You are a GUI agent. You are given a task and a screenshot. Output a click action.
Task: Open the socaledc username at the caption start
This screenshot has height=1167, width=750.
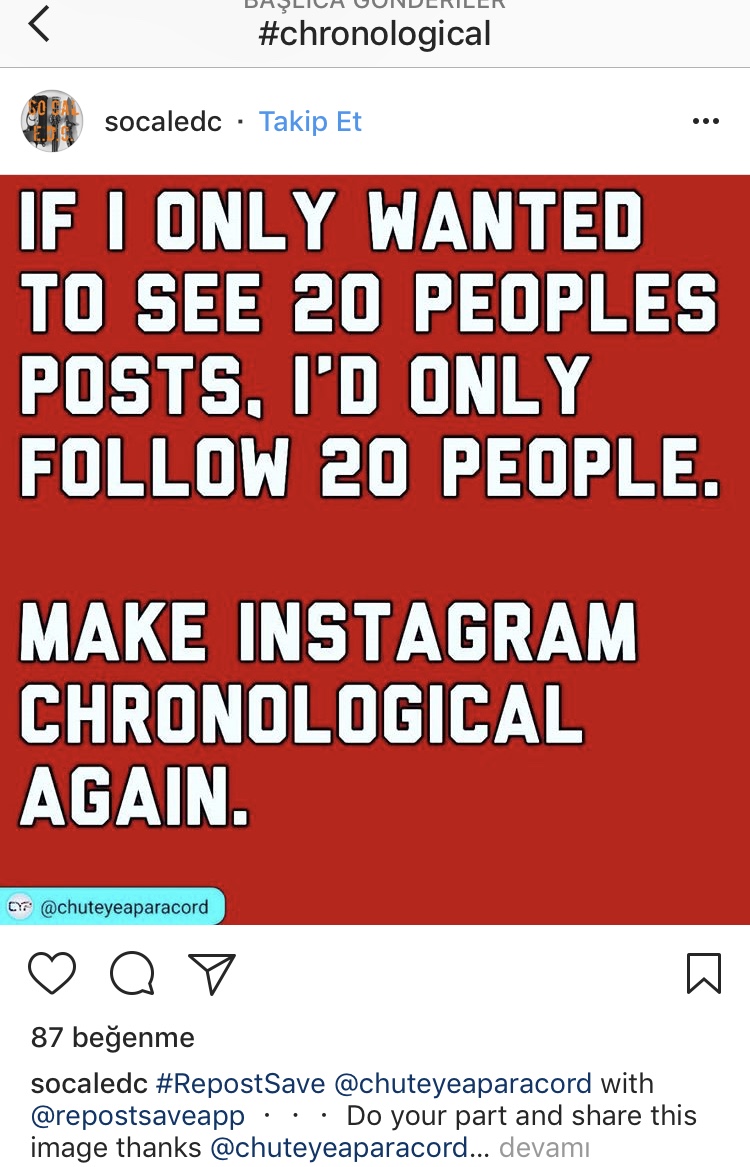89,1084
